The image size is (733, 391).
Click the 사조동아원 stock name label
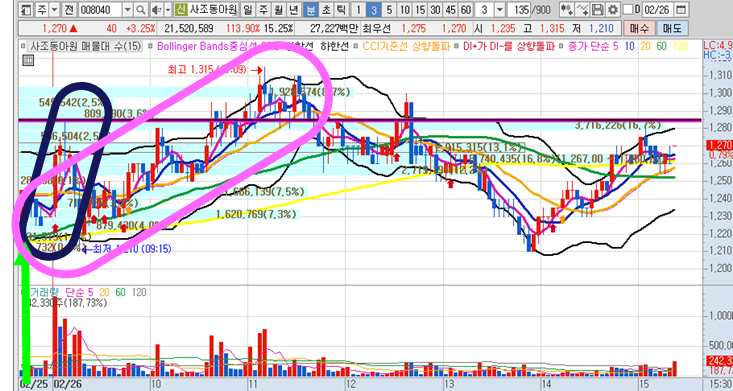(x=214, y=9)
